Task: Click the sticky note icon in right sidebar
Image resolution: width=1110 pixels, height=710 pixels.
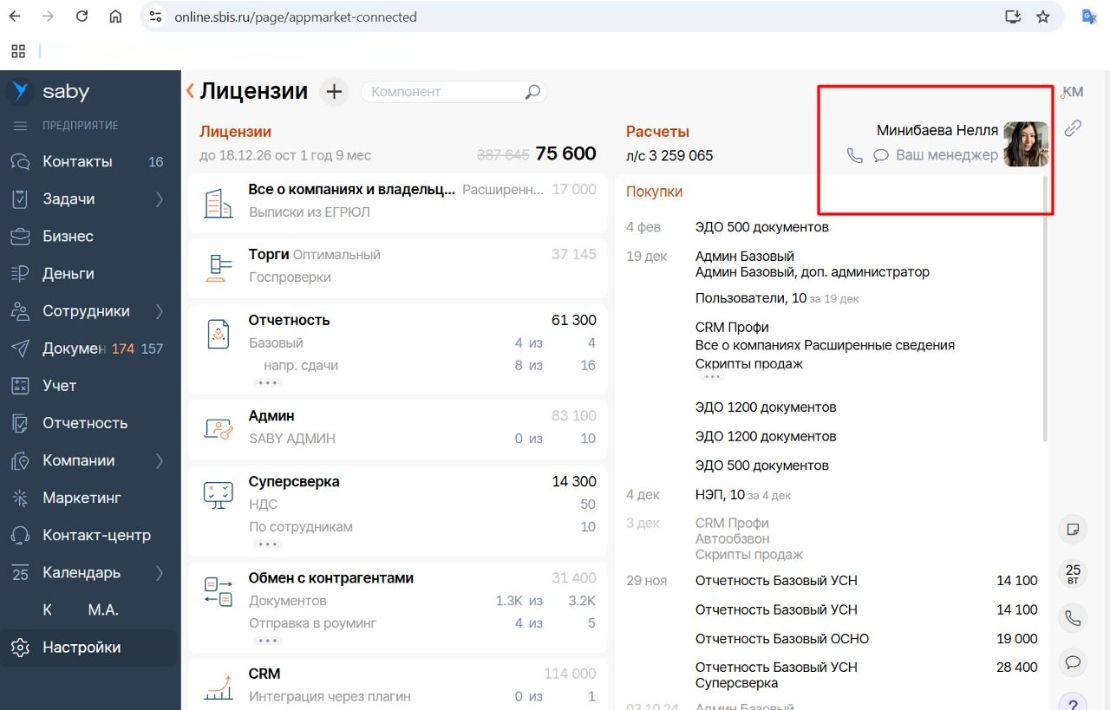Action: (1073, 528)
